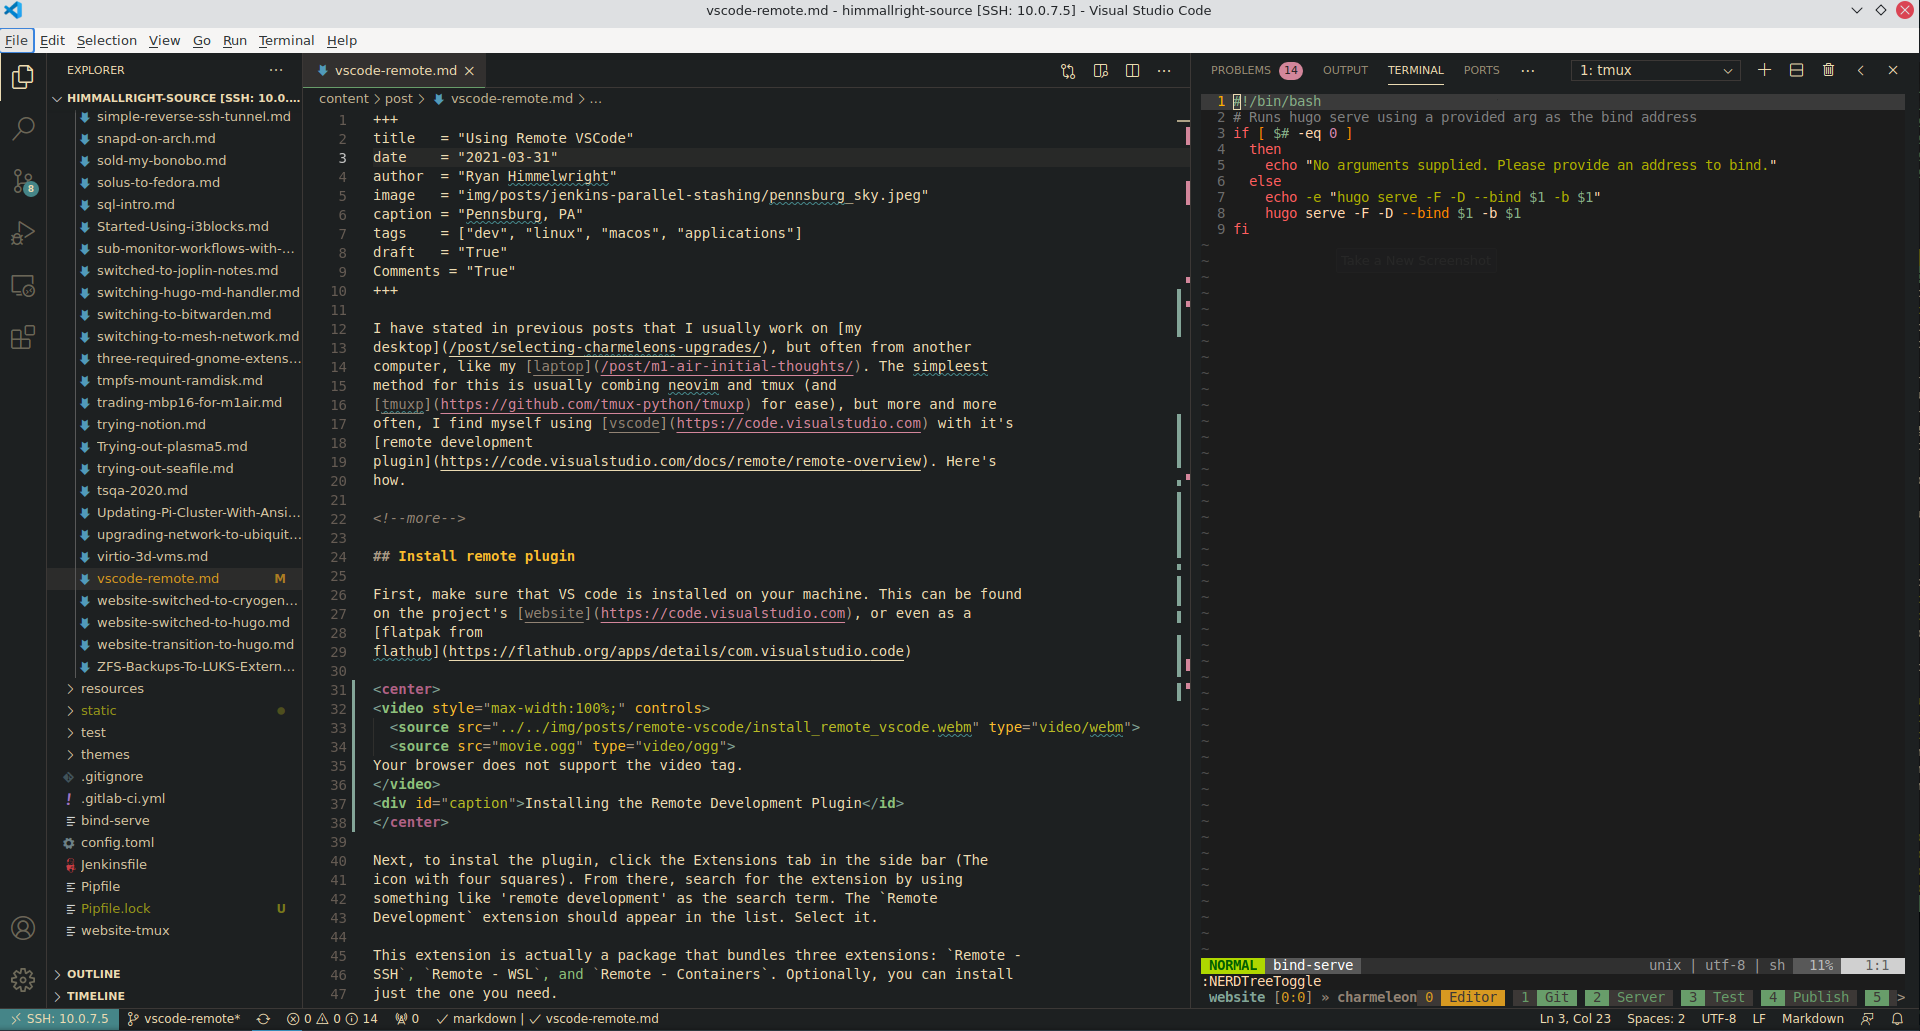Open the Run and Debug view
Image resolution: width=1920 pixels, height=1031 pixels.
(x=23, y=233)
